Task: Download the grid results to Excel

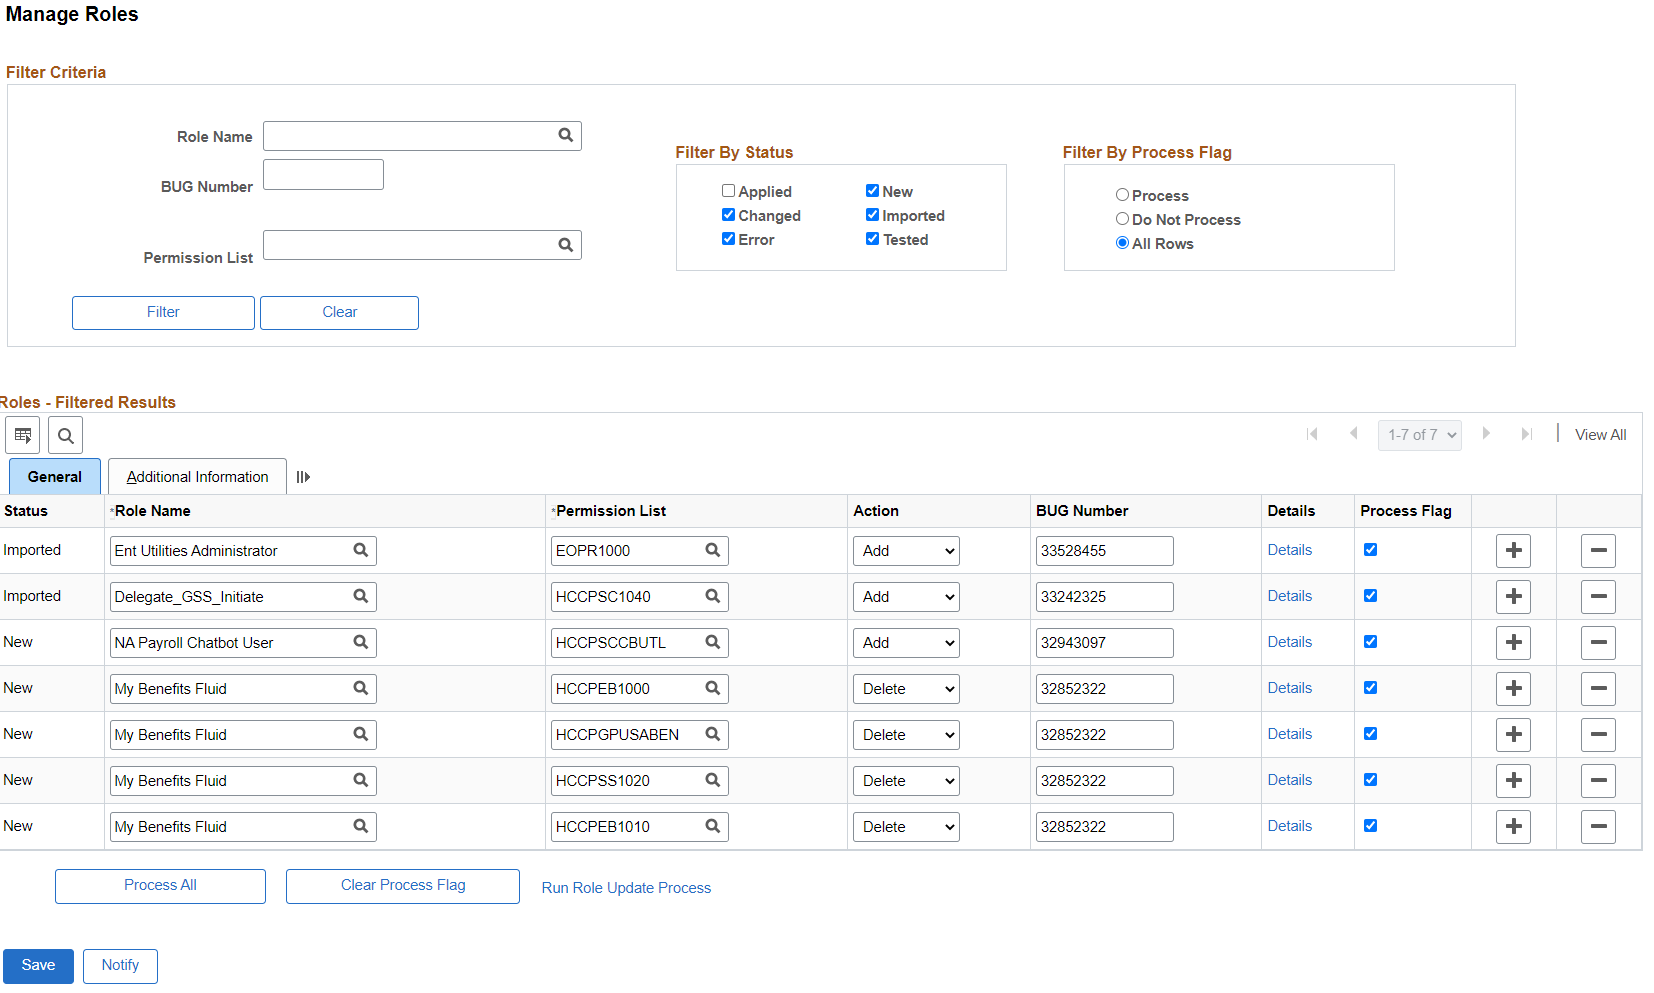Action: coord(22,434)
